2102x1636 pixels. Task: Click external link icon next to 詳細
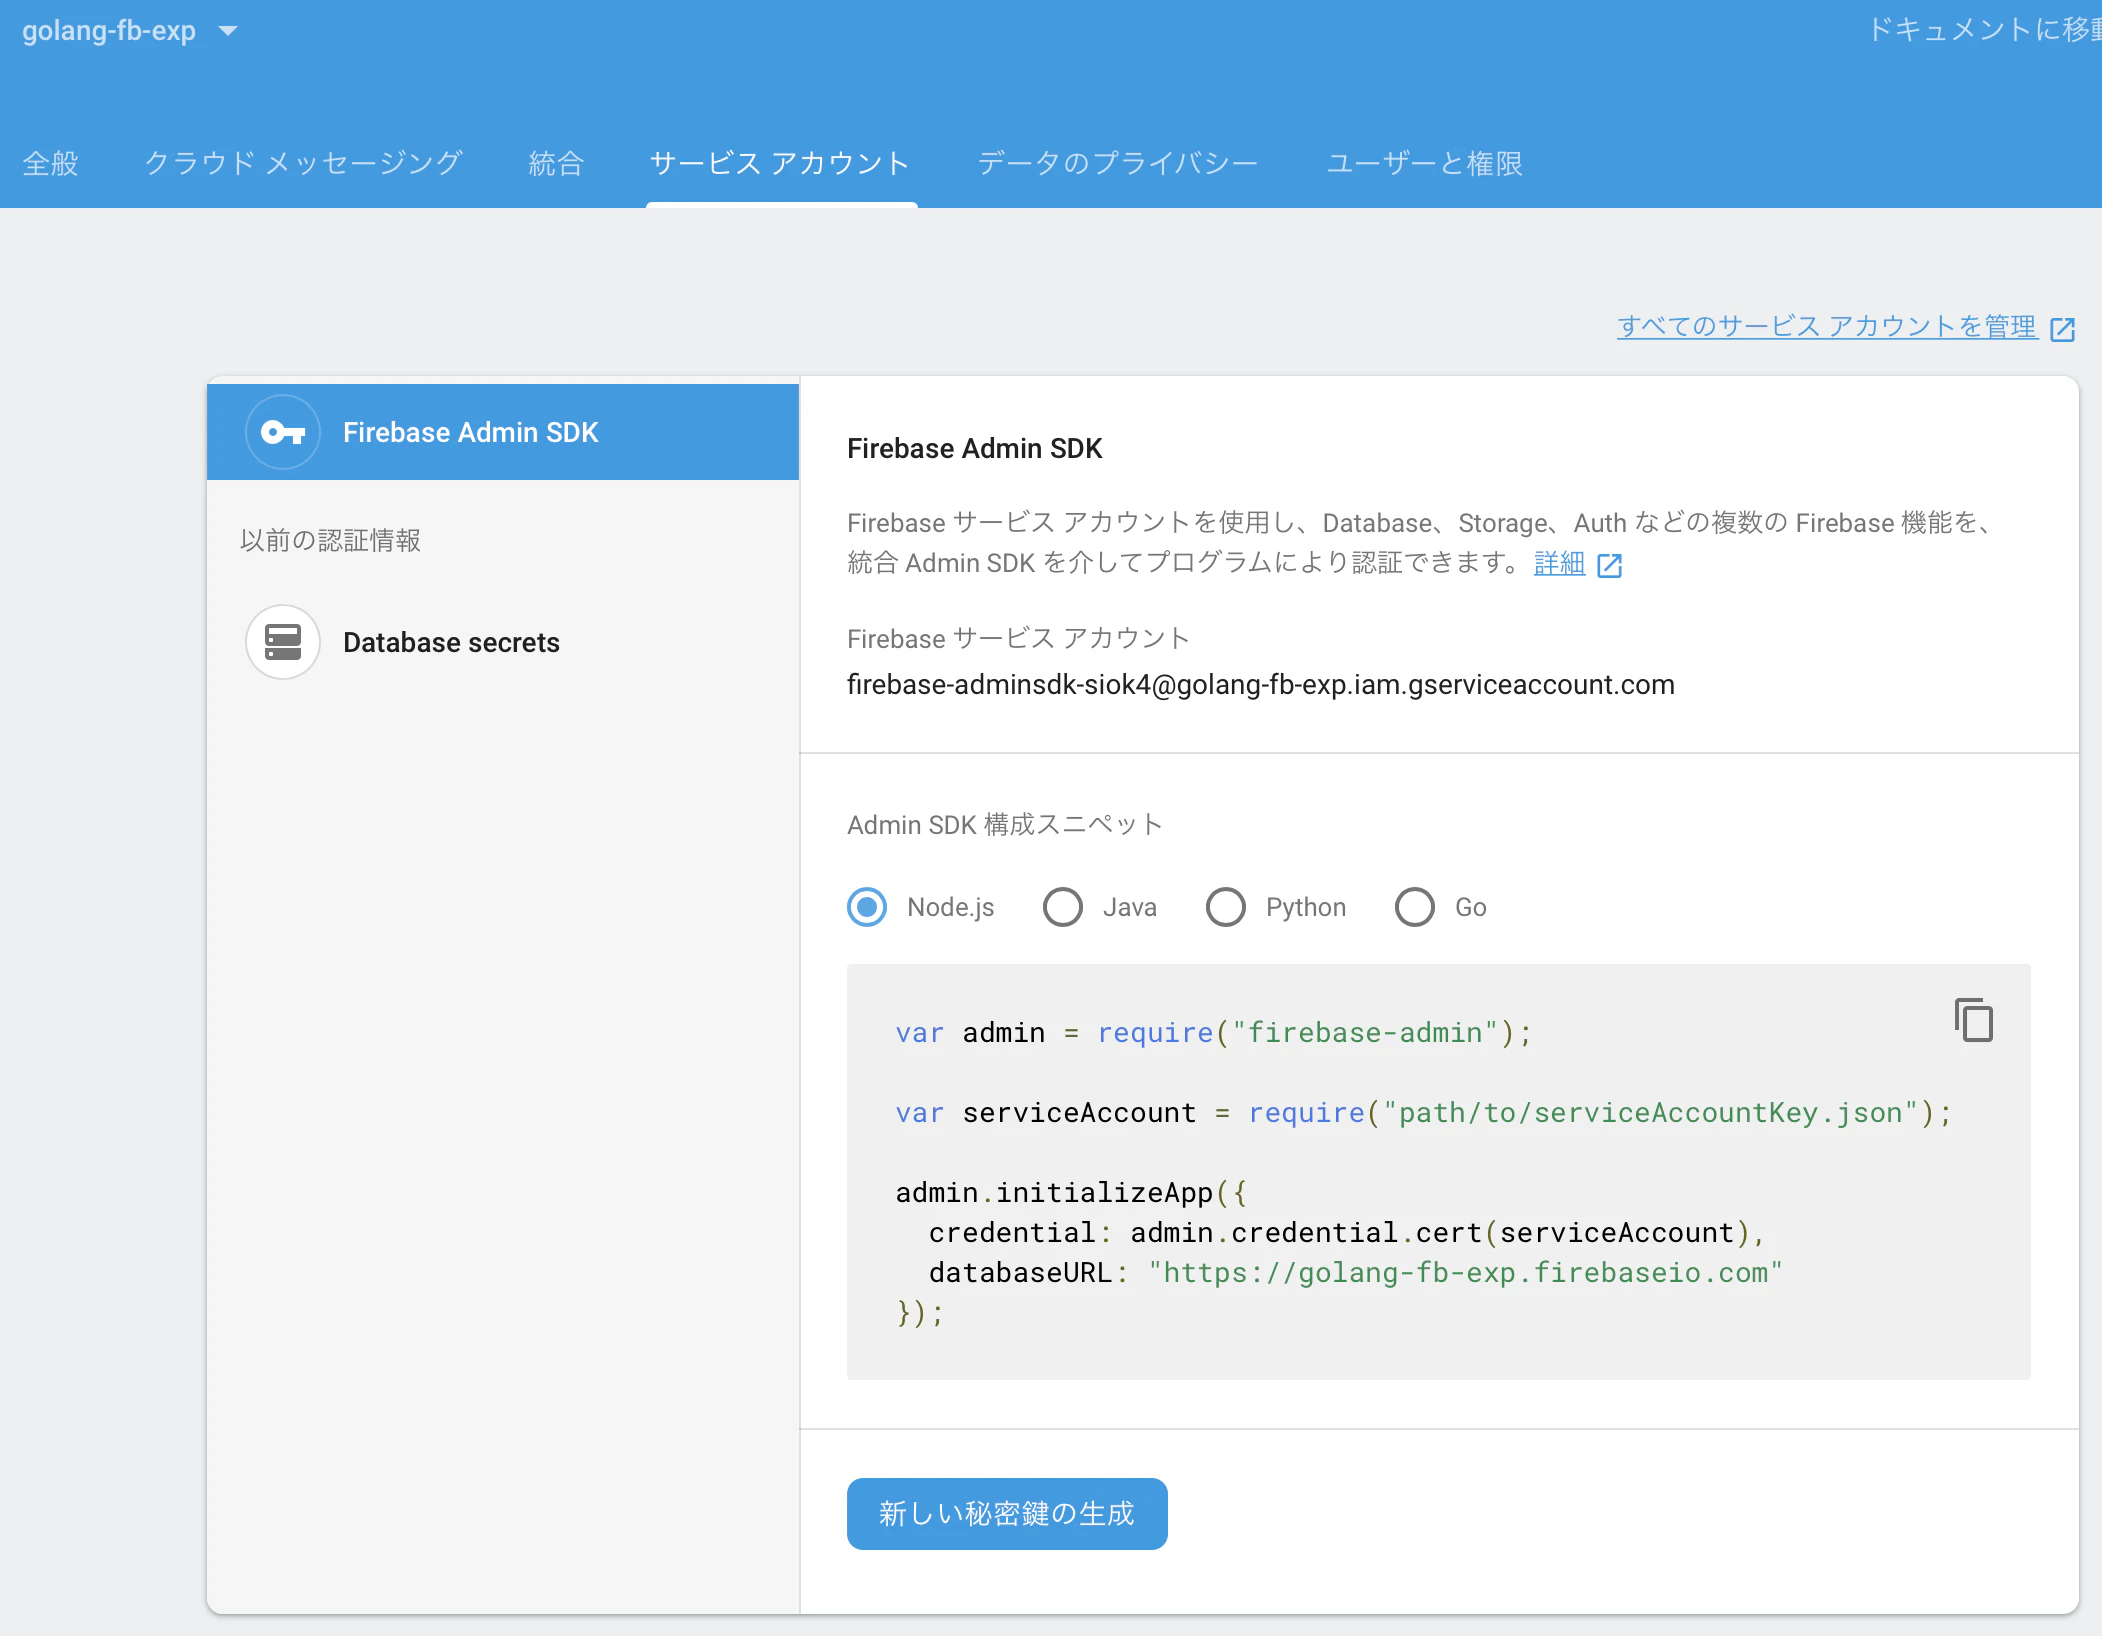point(1610,566)
